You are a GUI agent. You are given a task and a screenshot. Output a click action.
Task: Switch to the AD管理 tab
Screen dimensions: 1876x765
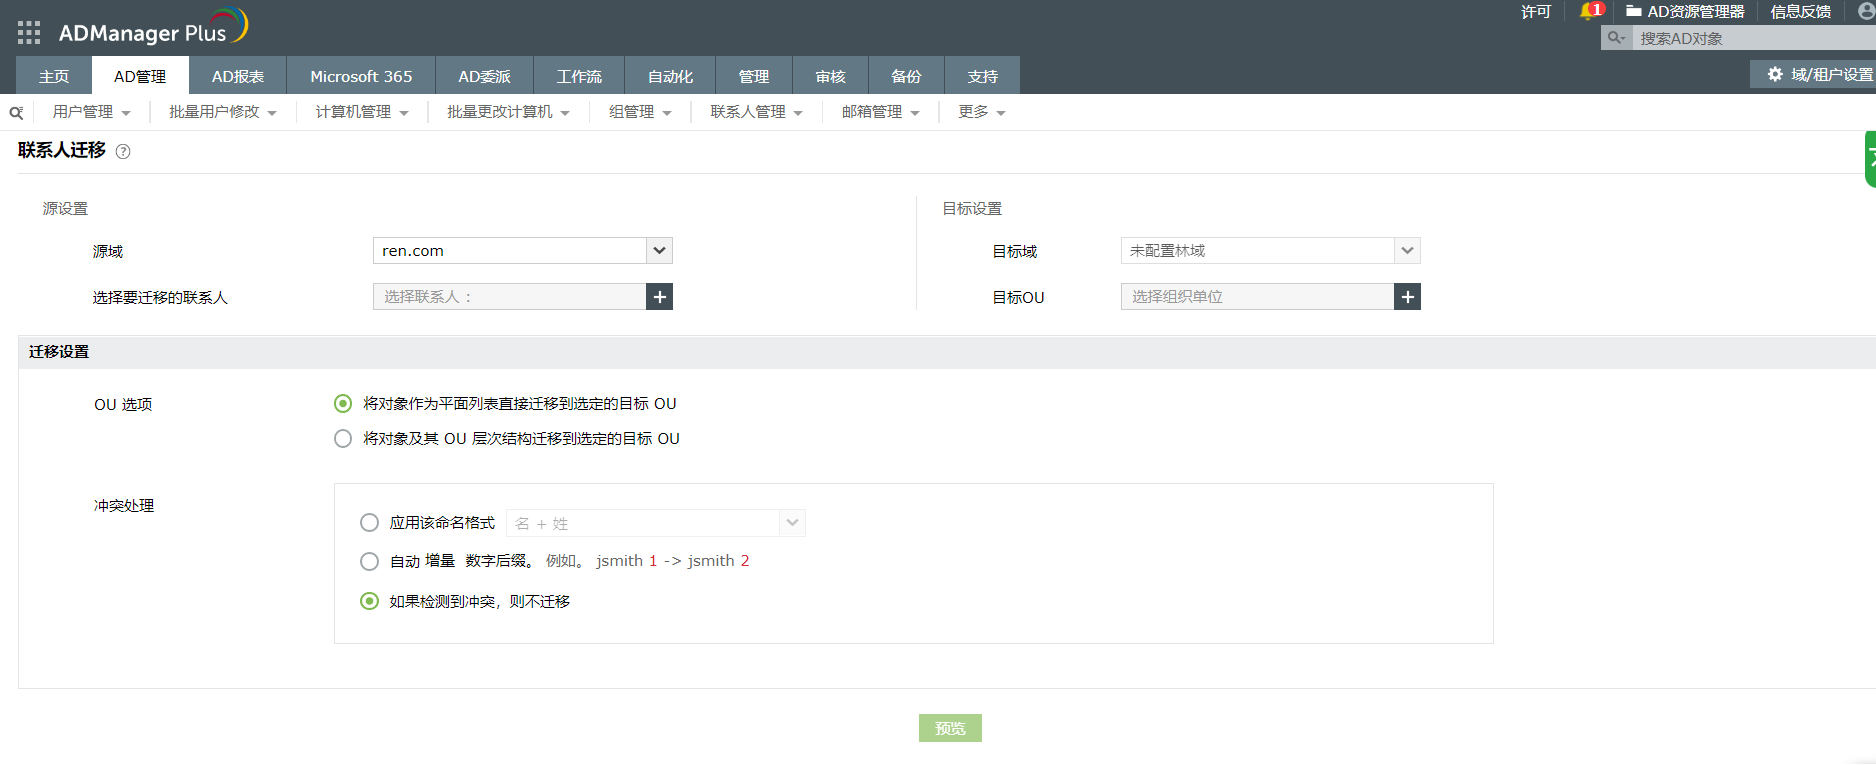(140, 76)
